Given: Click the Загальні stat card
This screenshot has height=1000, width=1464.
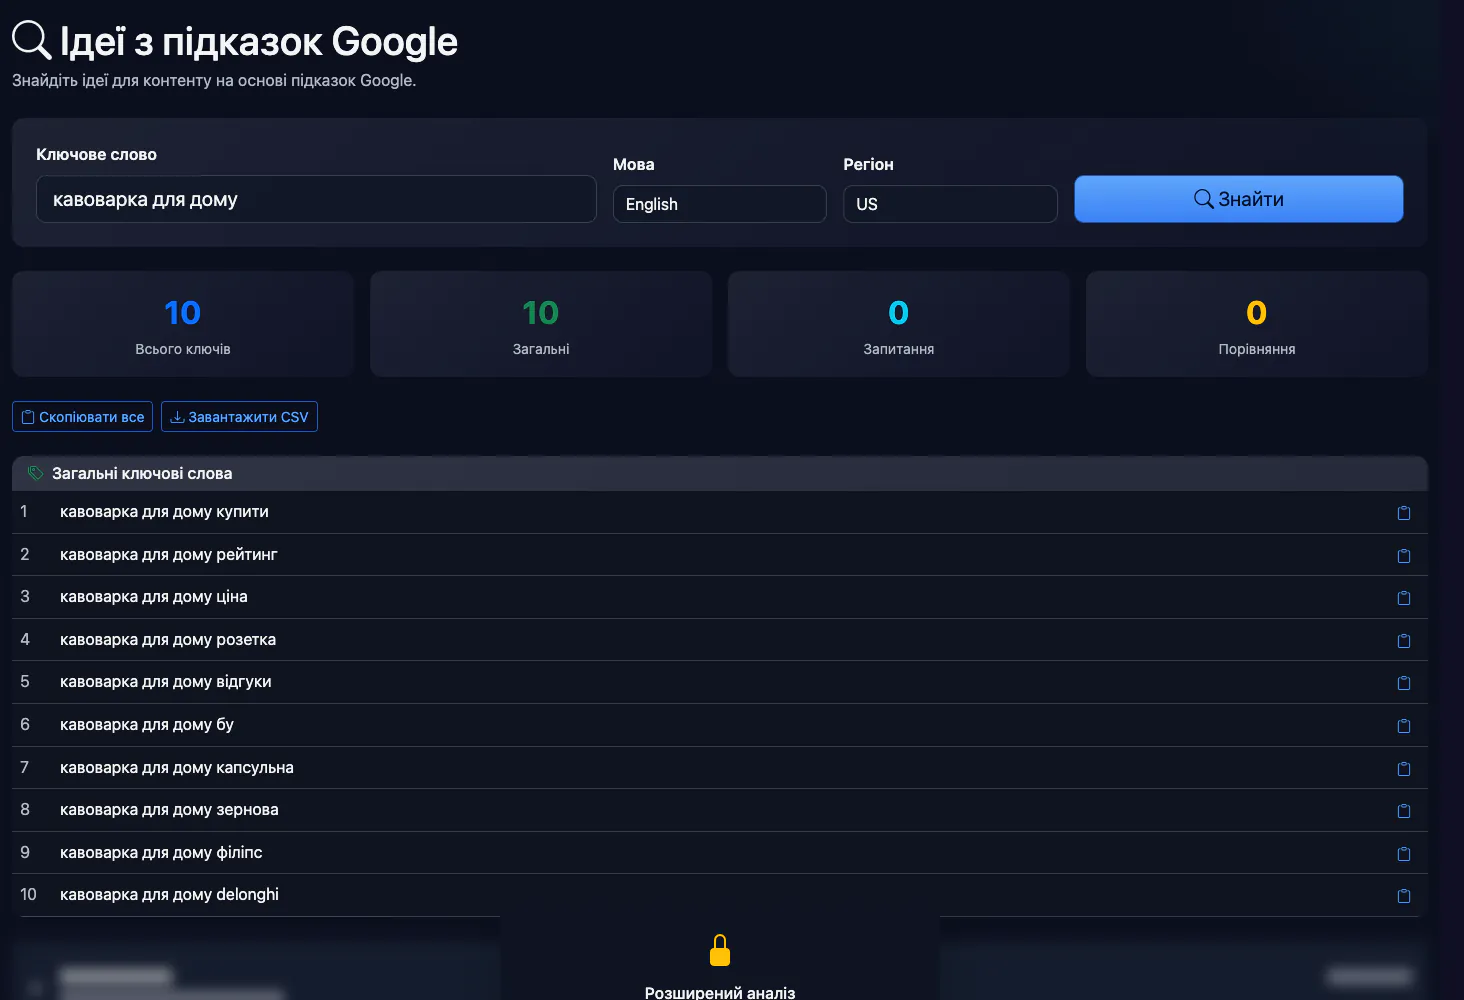Looking at the screenshot, I should [541, 324].
